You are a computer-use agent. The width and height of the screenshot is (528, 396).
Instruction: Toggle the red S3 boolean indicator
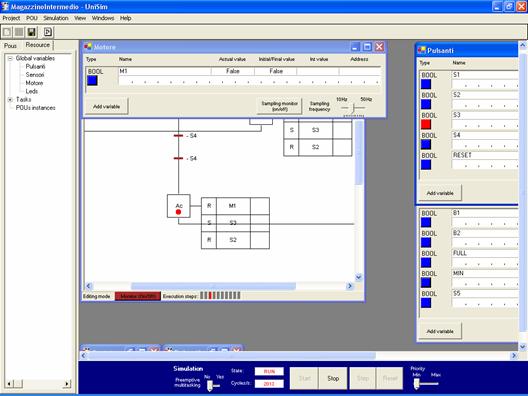pos(426,125)
